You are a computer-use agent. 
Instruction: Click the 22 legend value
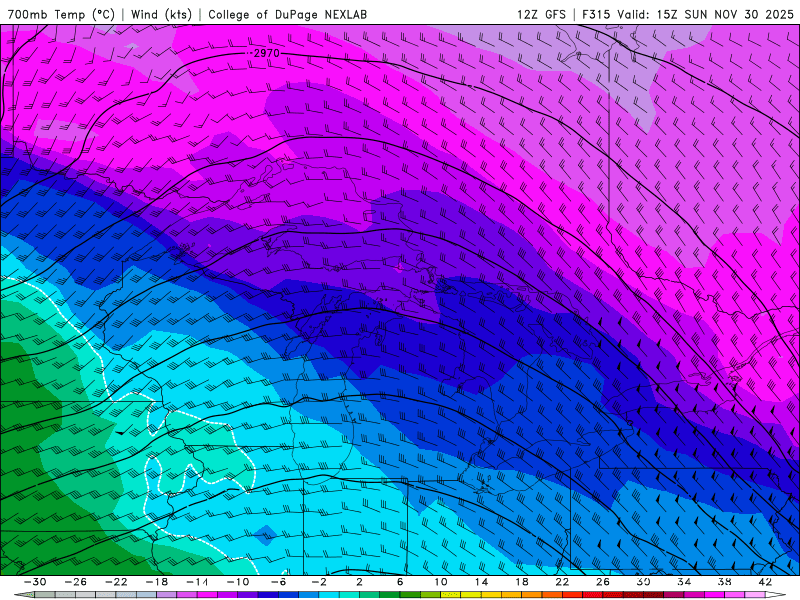(x=562, y=582)
